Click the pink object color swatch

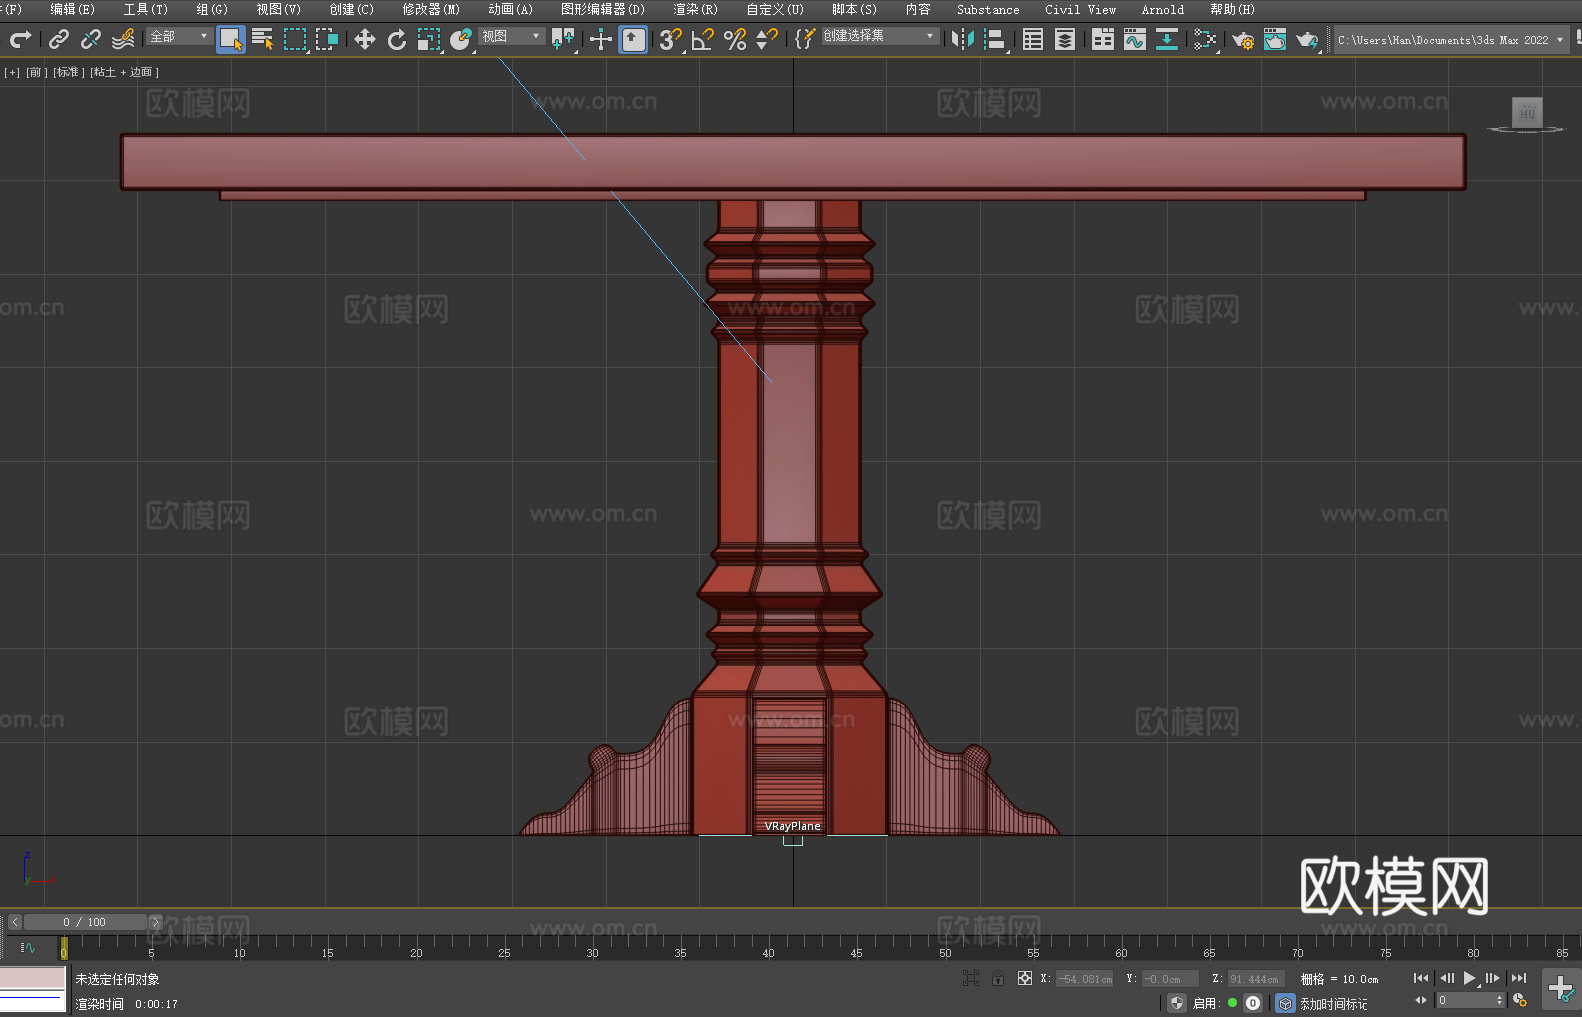coord(33,978)
